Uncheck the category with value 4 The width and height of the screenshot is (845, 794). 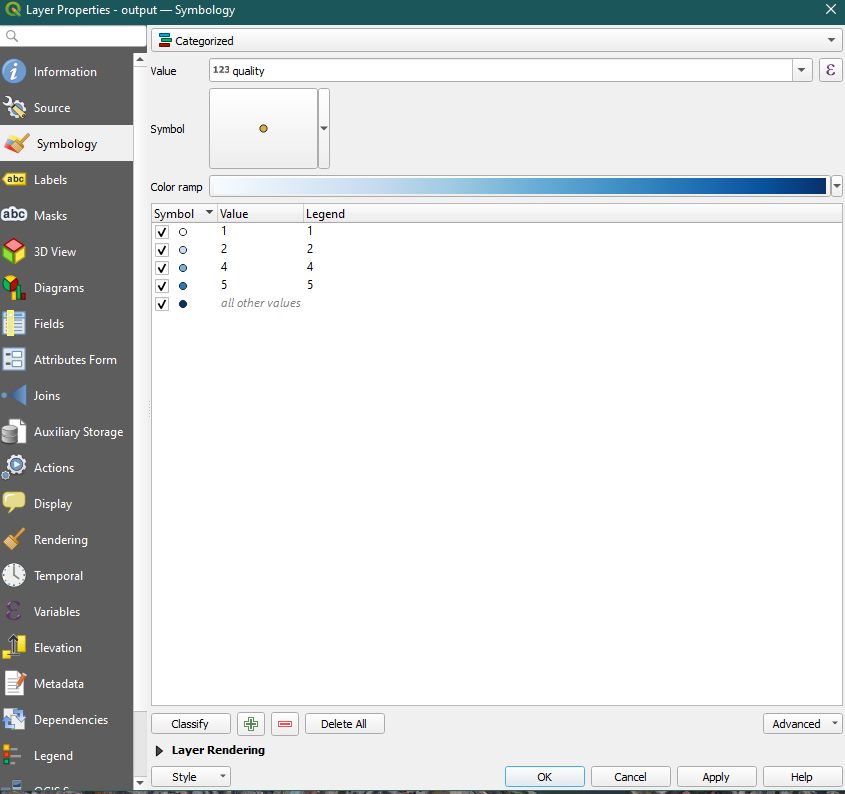[x=162, y=267]
